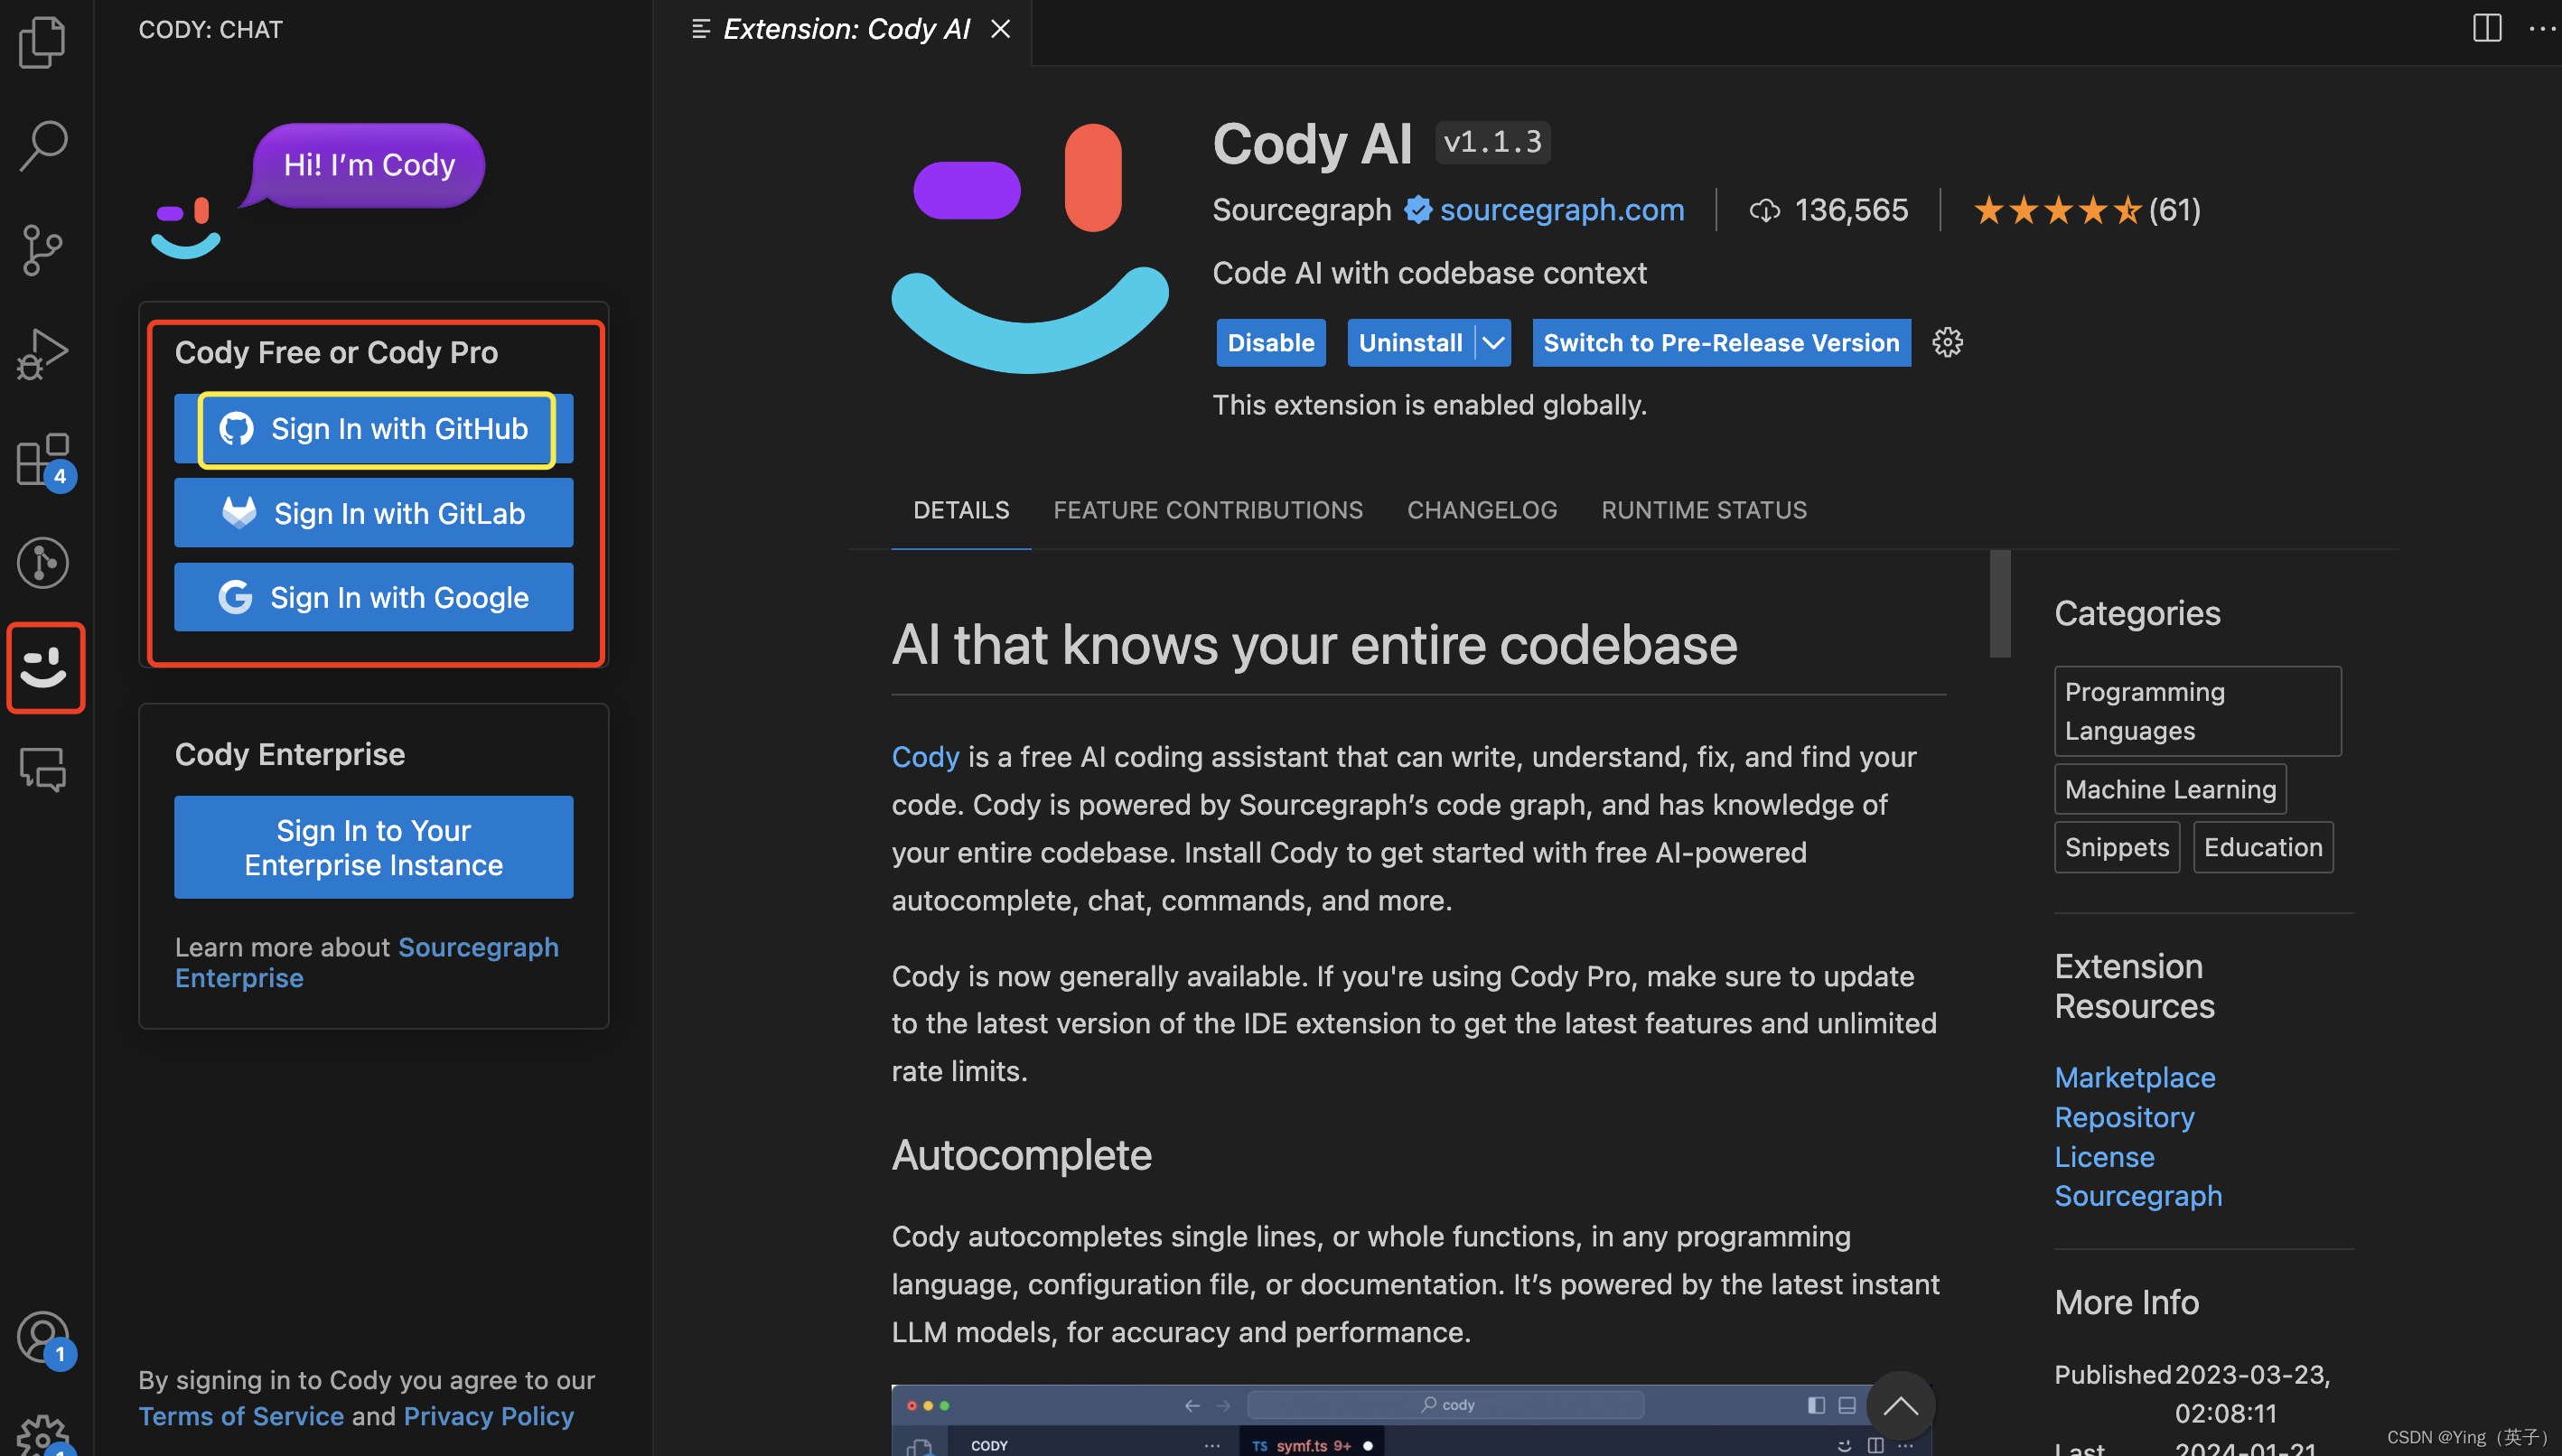
Task: Select the Machine Learning category
Action: click(2170, 789)
